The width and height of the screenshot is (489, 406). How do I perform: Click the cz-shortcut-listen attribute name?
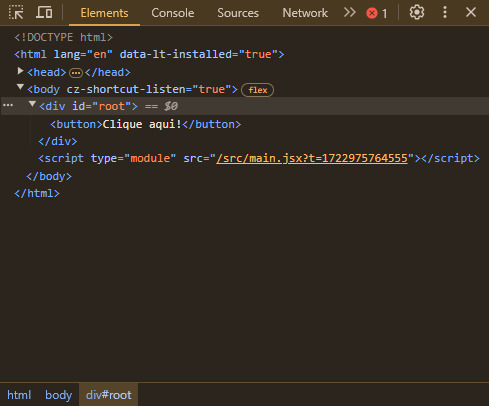coord(129,89)
